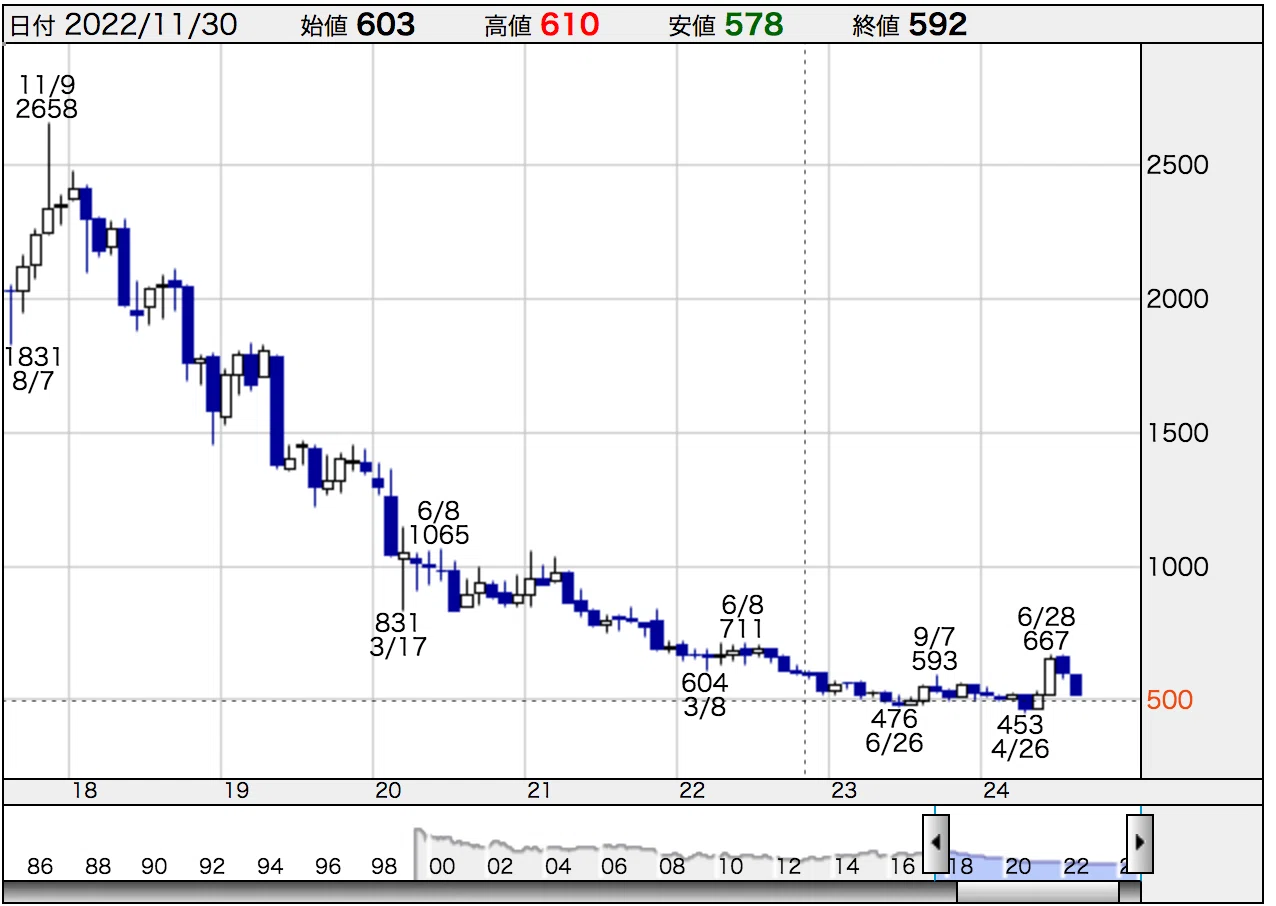This screenshot has width=1276, height=906.
Task: Click the year 23 label on the time axis
Action: [845, 791]
